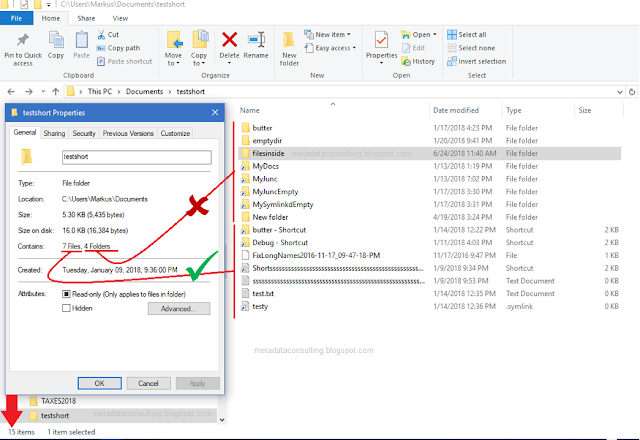Select the filesinside folder row
Screen dimensions: 640x440
point(429,153)
